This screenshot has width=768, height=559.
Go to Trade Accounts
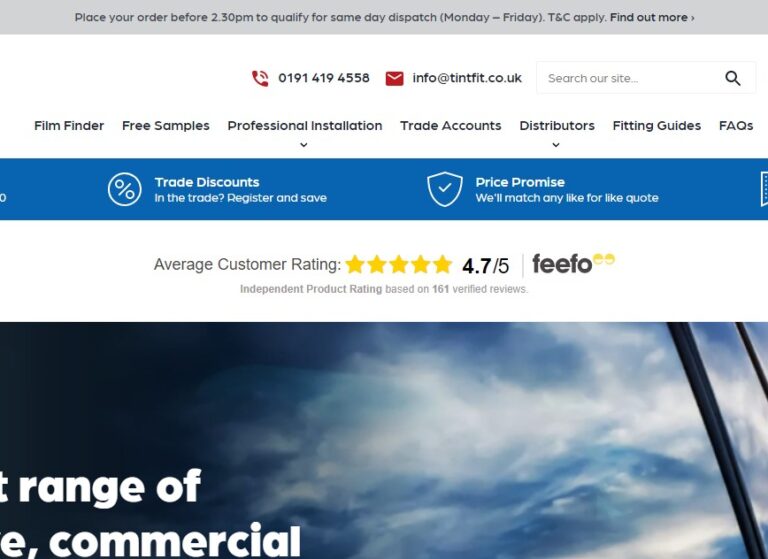[x=451, y=126]
